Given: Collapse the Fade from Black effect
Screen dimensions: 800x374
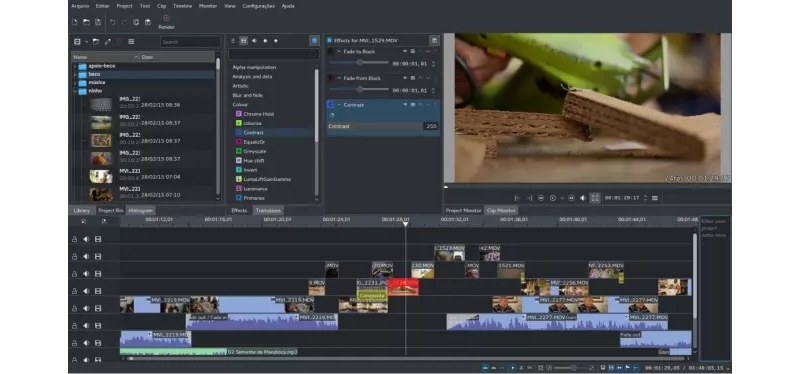Looking at the screenshot, I should [338, 78].
